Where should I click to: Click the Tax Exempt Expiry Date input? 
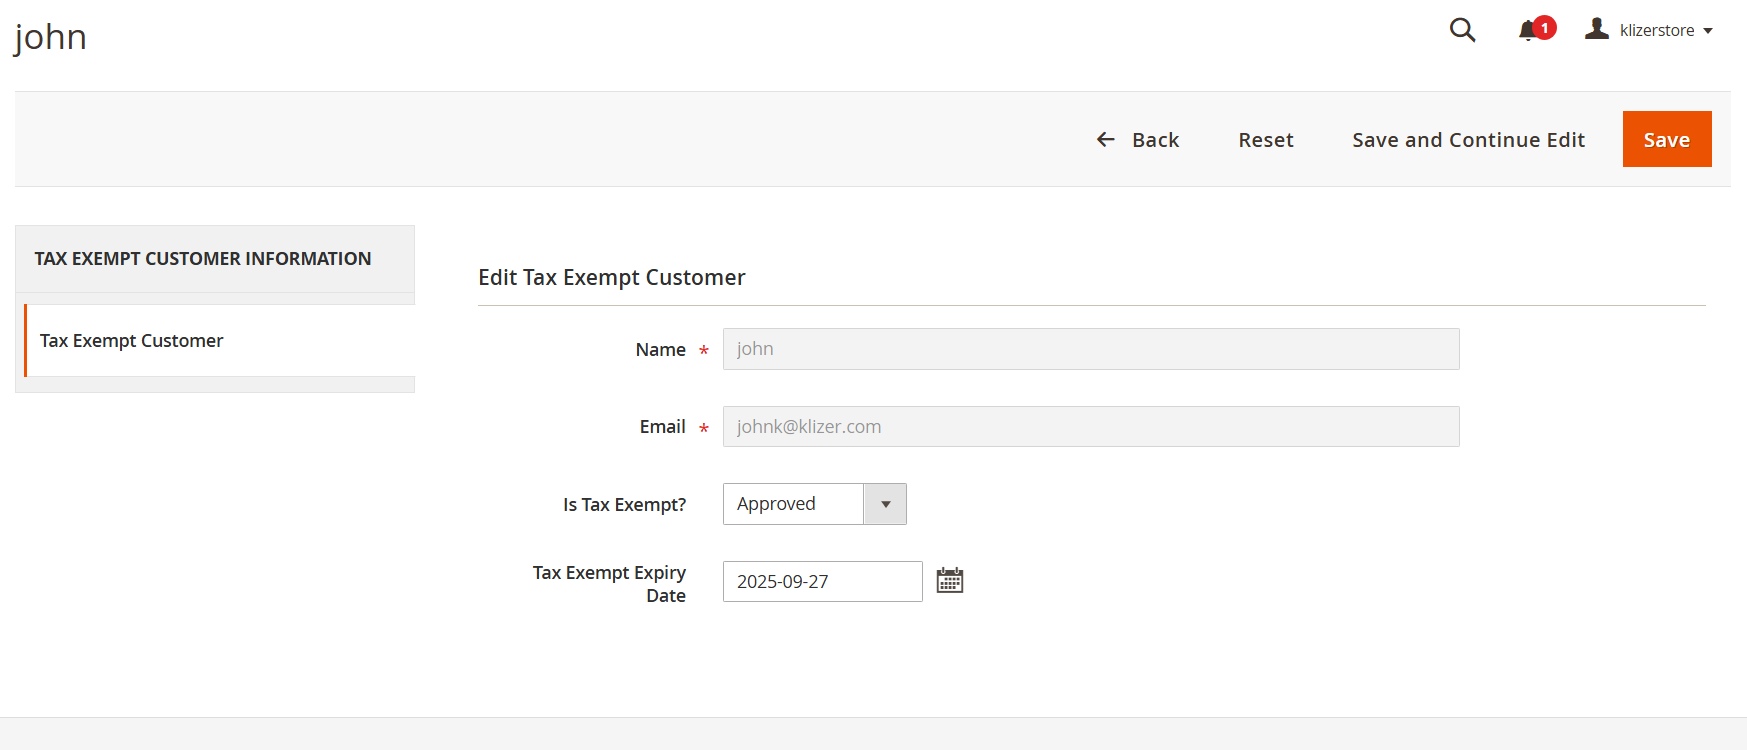(x=822, y=582)
